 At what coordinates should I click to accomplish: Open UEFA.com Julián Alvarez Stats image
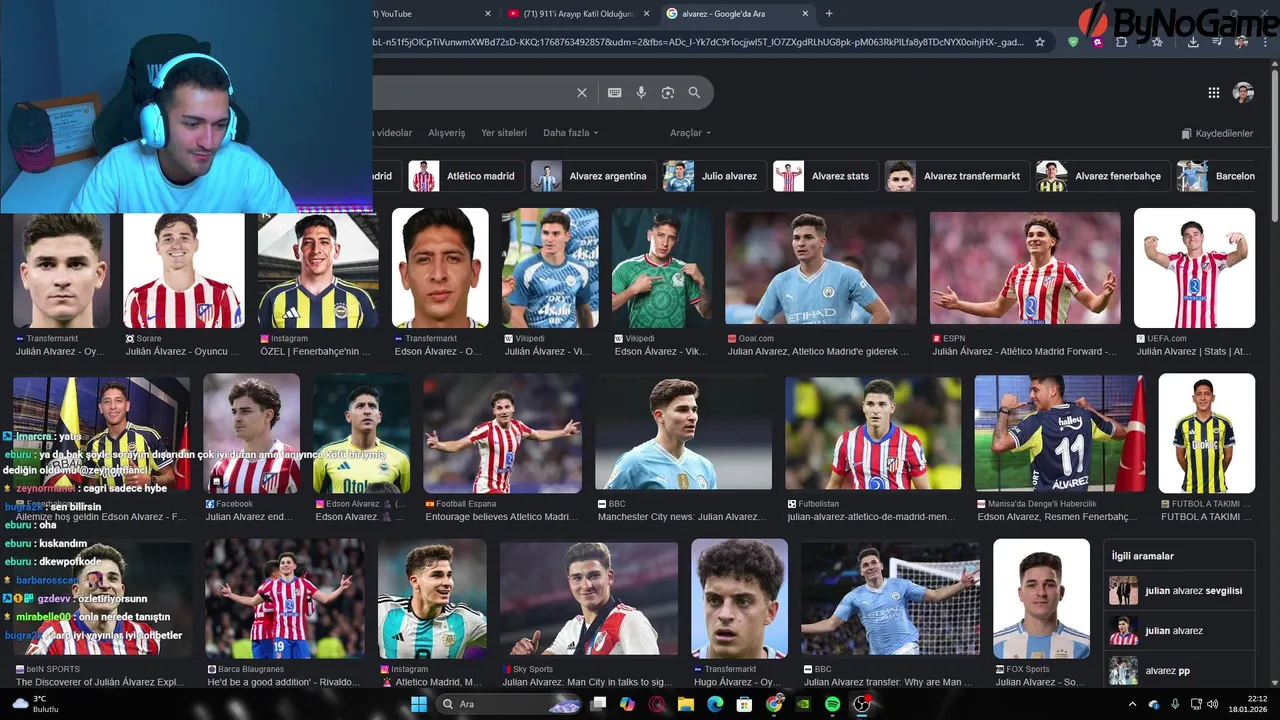[x=1194, y=268]
